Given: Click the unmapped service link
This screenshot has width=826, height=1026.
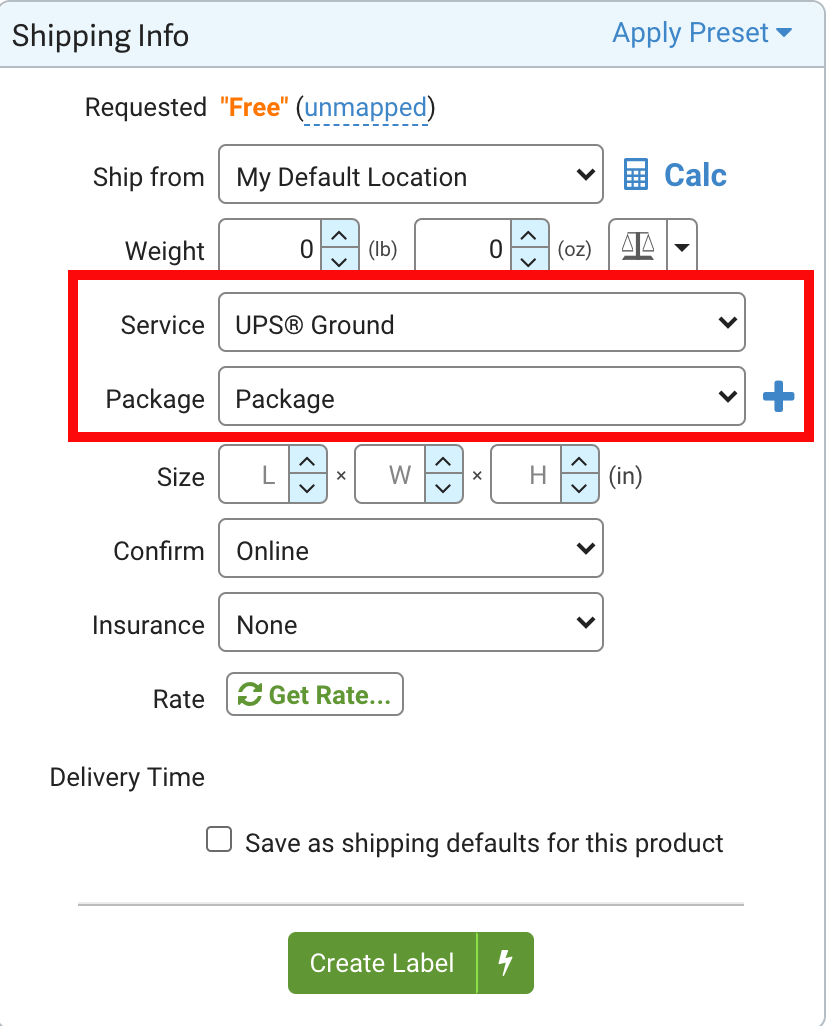Looking at the screenshot, I should pos(366,107).
